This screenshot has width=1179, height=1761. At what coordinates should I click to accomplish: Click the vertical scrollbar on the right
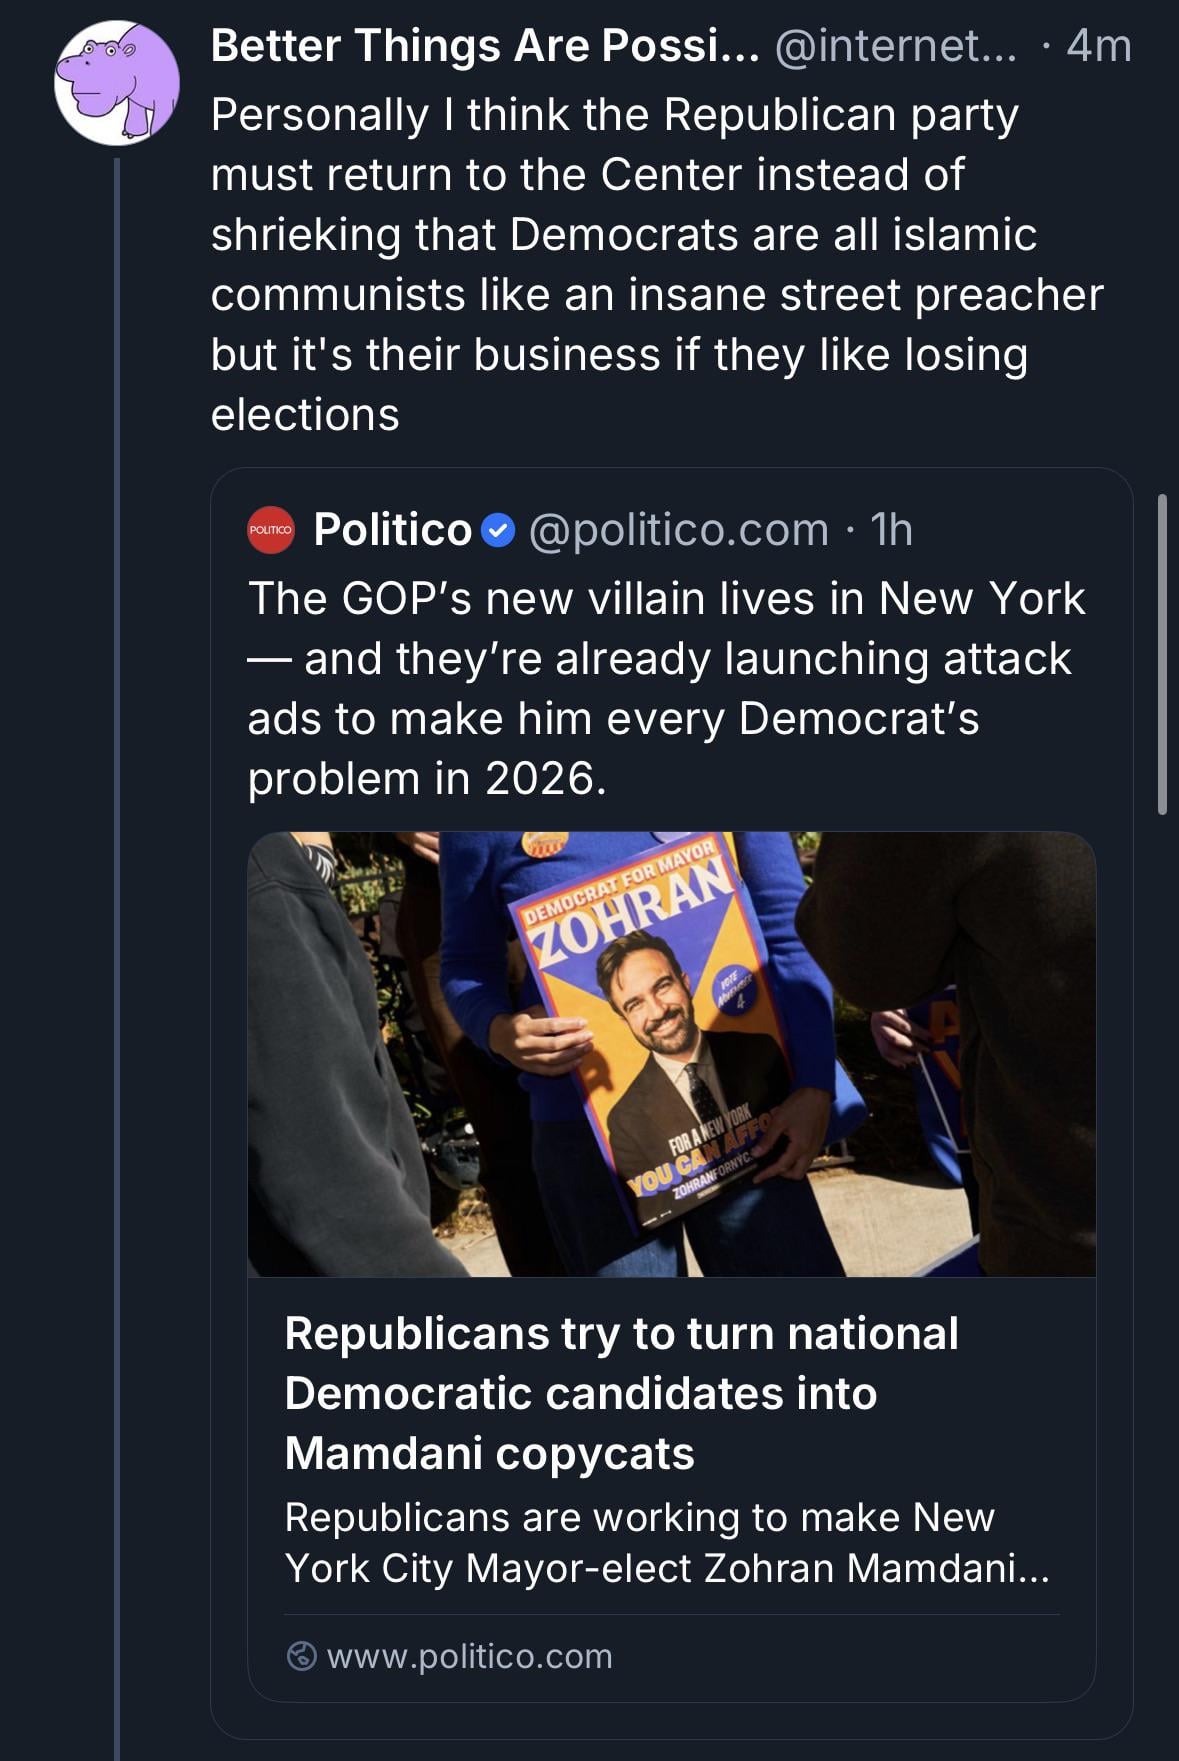click(x=1162, y=654)
